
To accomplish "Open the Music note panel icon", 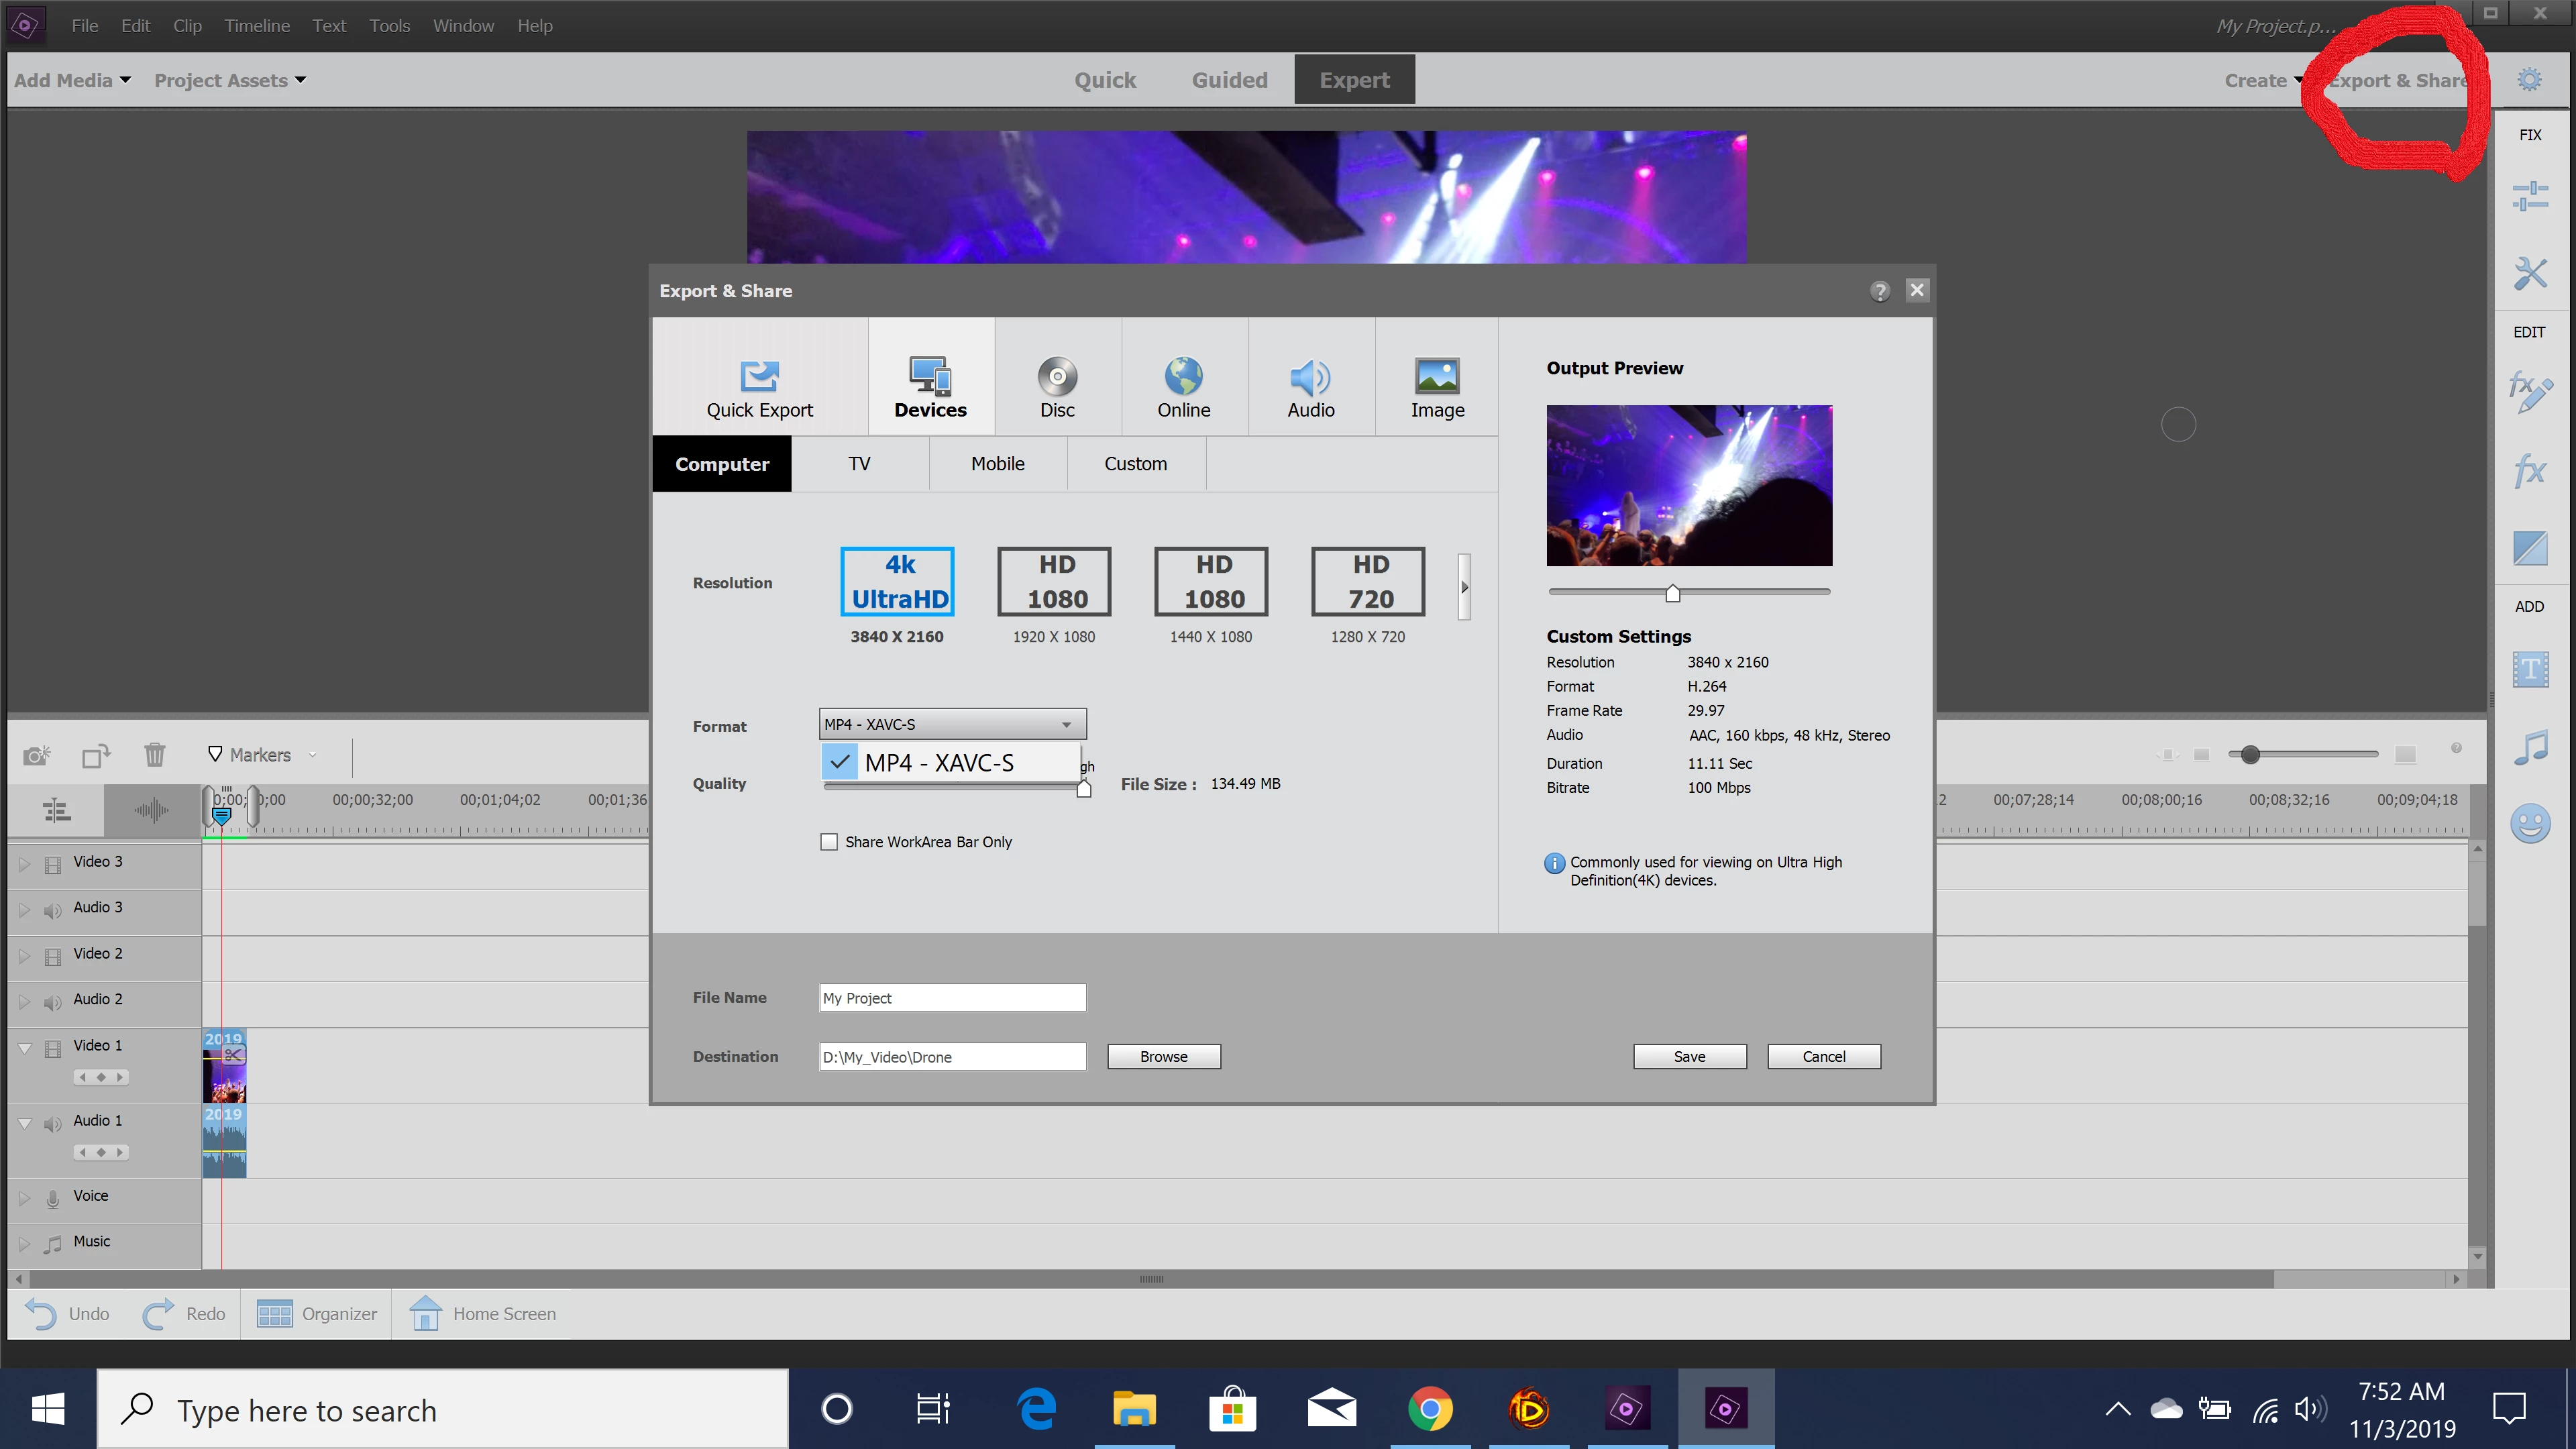I will (2529, 747).
